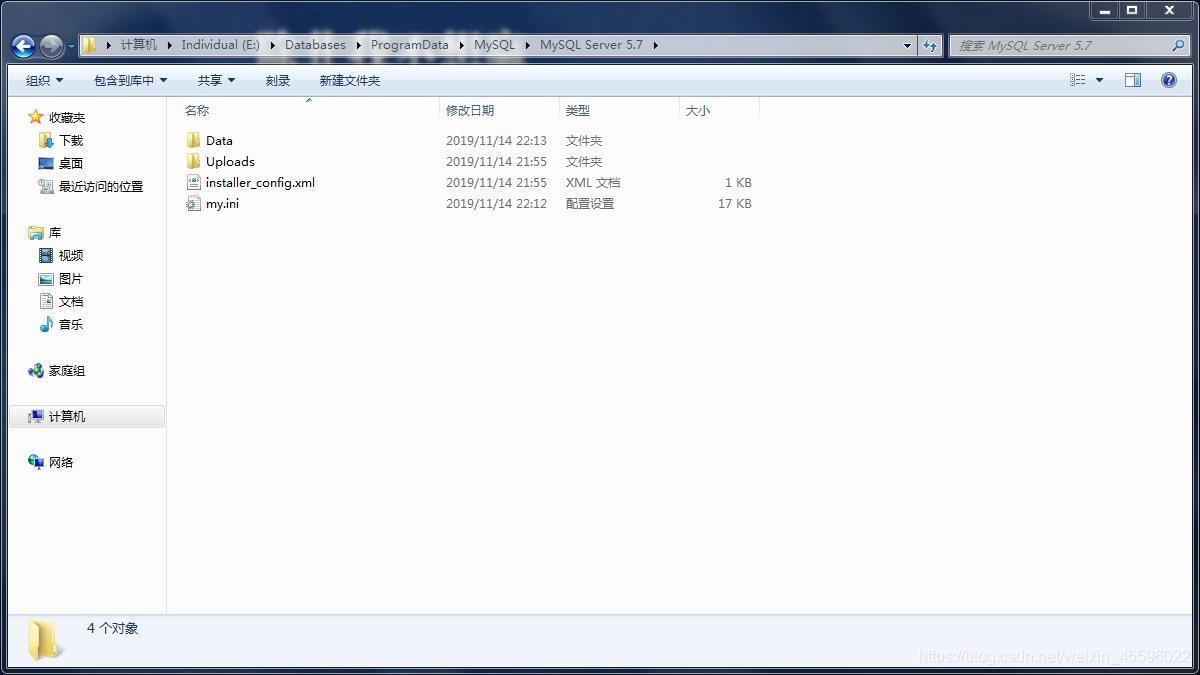
Task: Click the Forward navigation arrow button
Action: tap(51, 46)
